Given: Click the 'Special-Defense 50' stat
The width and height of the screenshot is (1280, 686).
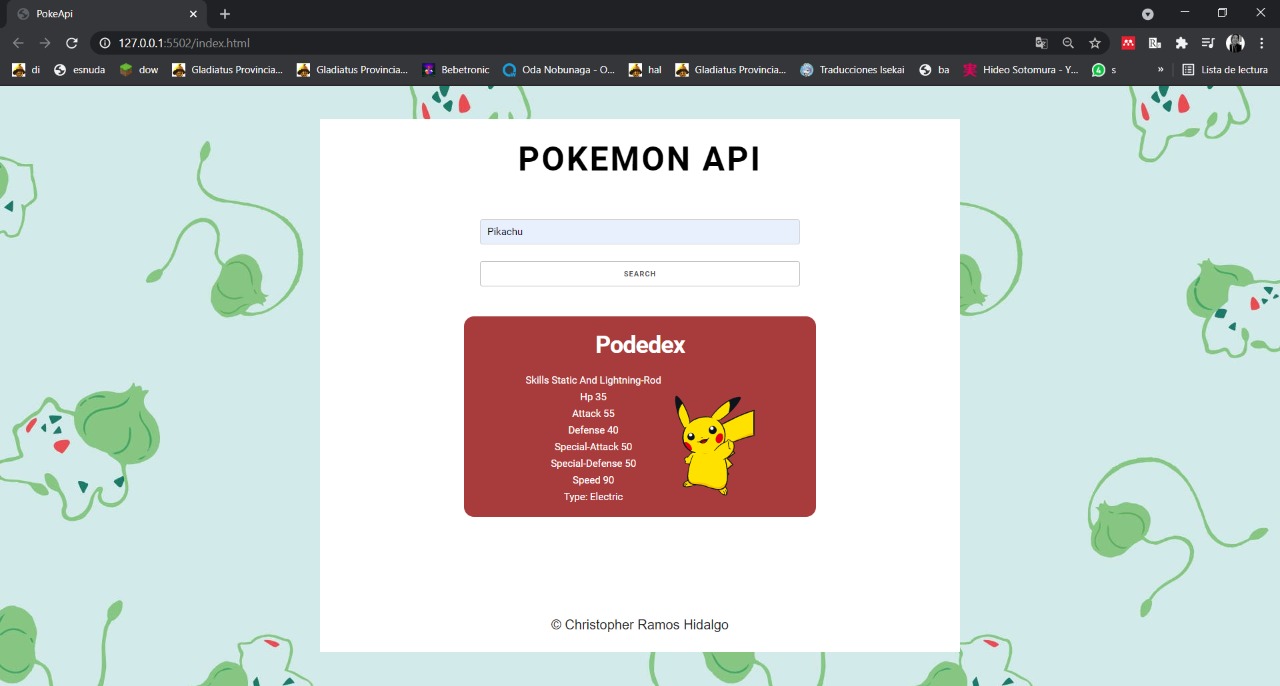Looking at the screenshot, I should tap(593, 464).
